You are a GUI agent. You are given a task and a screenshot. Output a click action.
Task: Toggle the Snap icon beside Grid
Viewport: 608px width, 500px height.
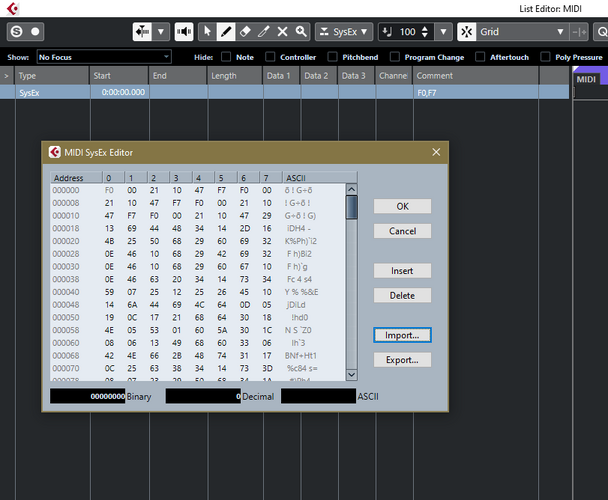(466, 31)
